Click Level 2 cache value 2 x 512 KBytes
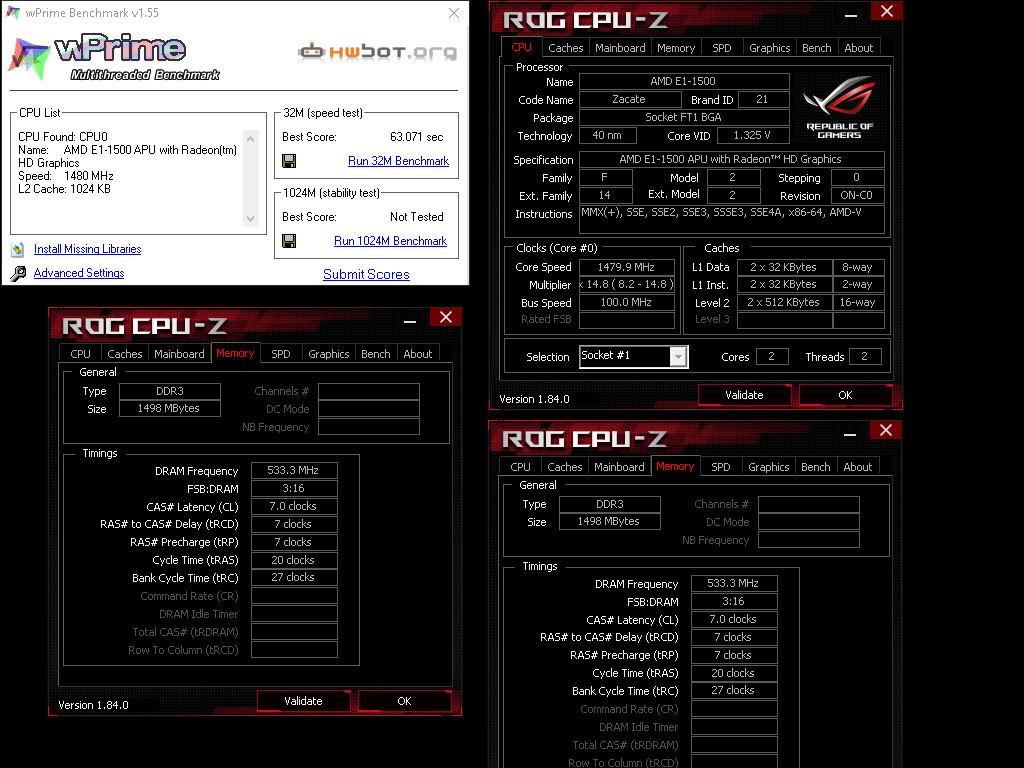1024x768 pixels. point(784,302)
